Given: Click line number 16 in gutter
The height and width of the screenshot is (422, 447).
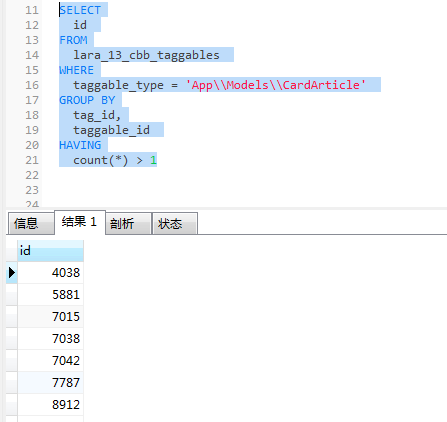Looking at the screenshot, I should 32,85.
